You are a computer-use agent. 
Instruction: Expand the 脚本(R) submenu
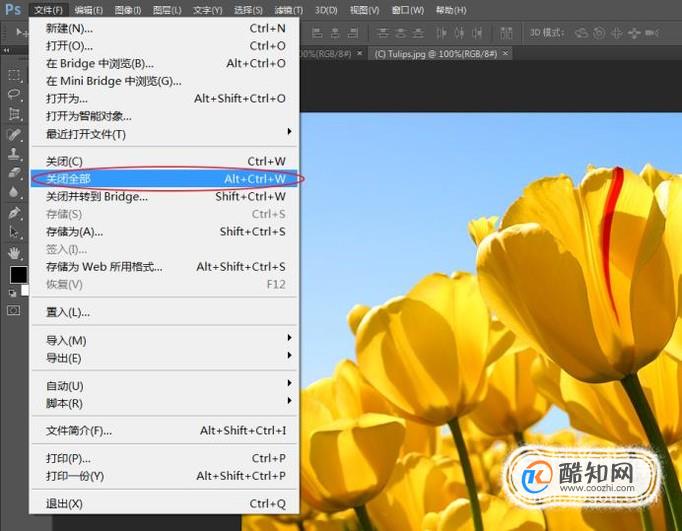(x=164, y=403)
